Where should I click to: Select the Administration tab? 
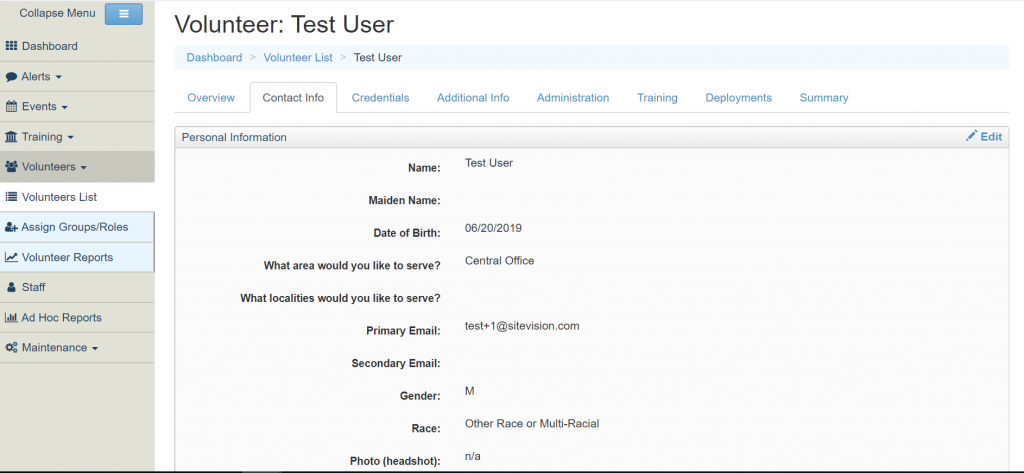[572, 98]
